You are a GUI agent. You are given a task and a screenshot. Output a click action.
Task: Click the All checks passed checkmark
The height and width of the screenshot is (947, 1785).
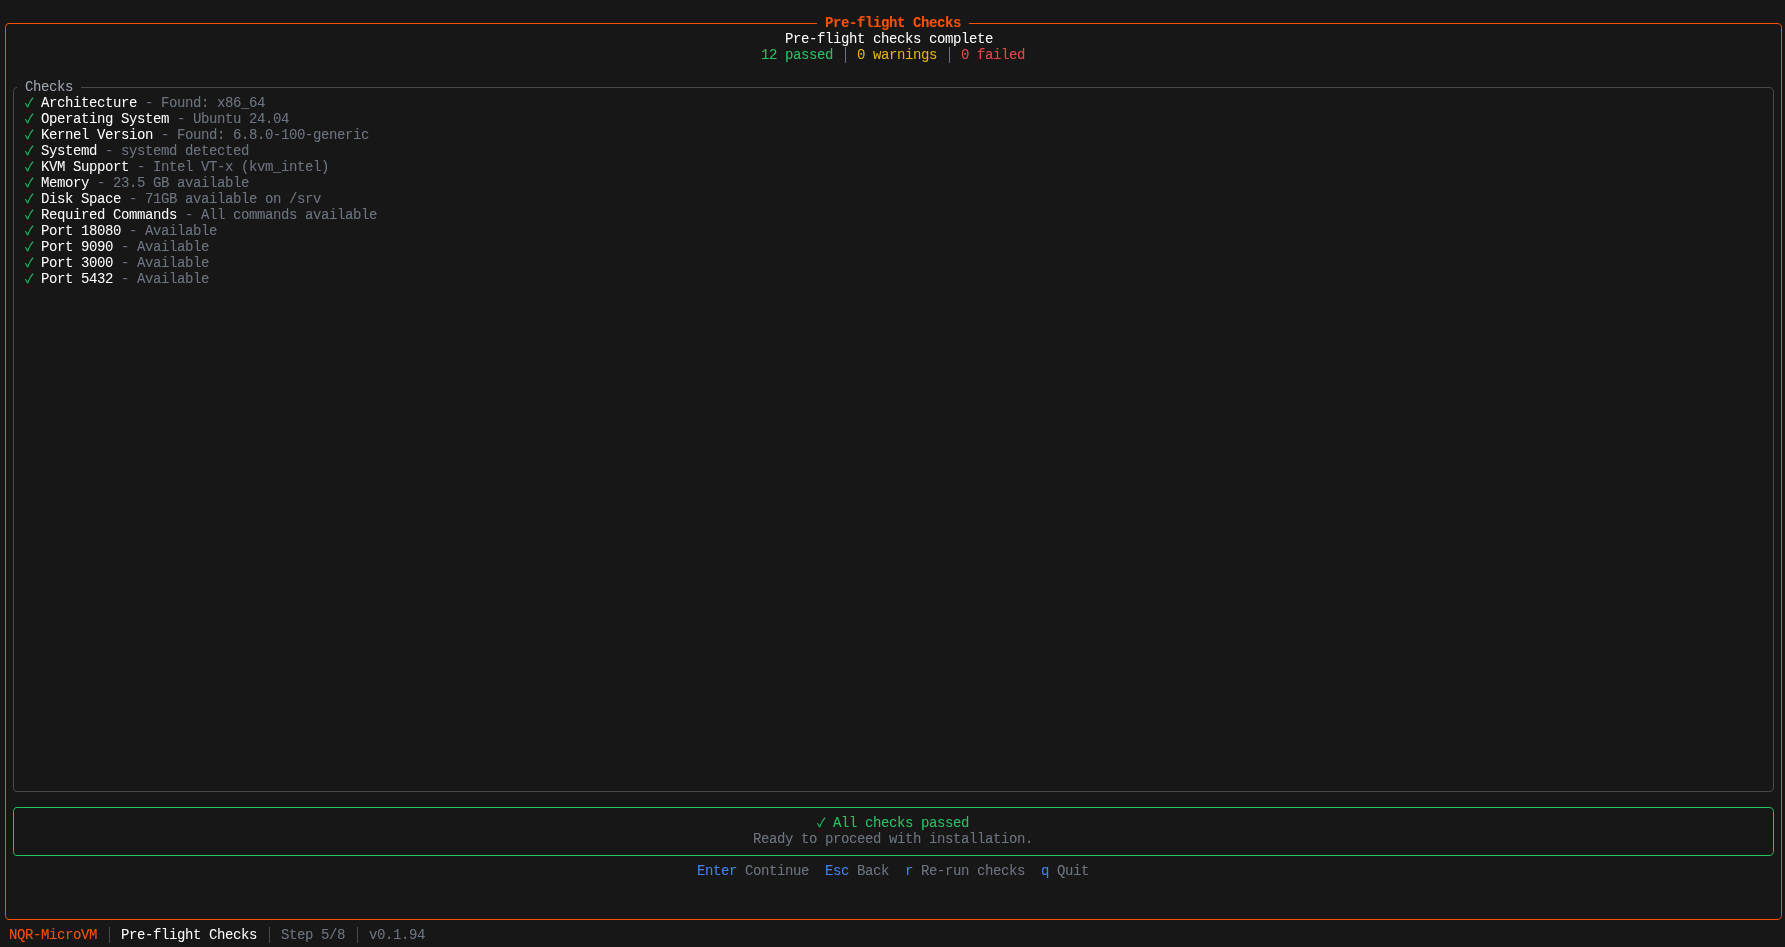point(821,823)
